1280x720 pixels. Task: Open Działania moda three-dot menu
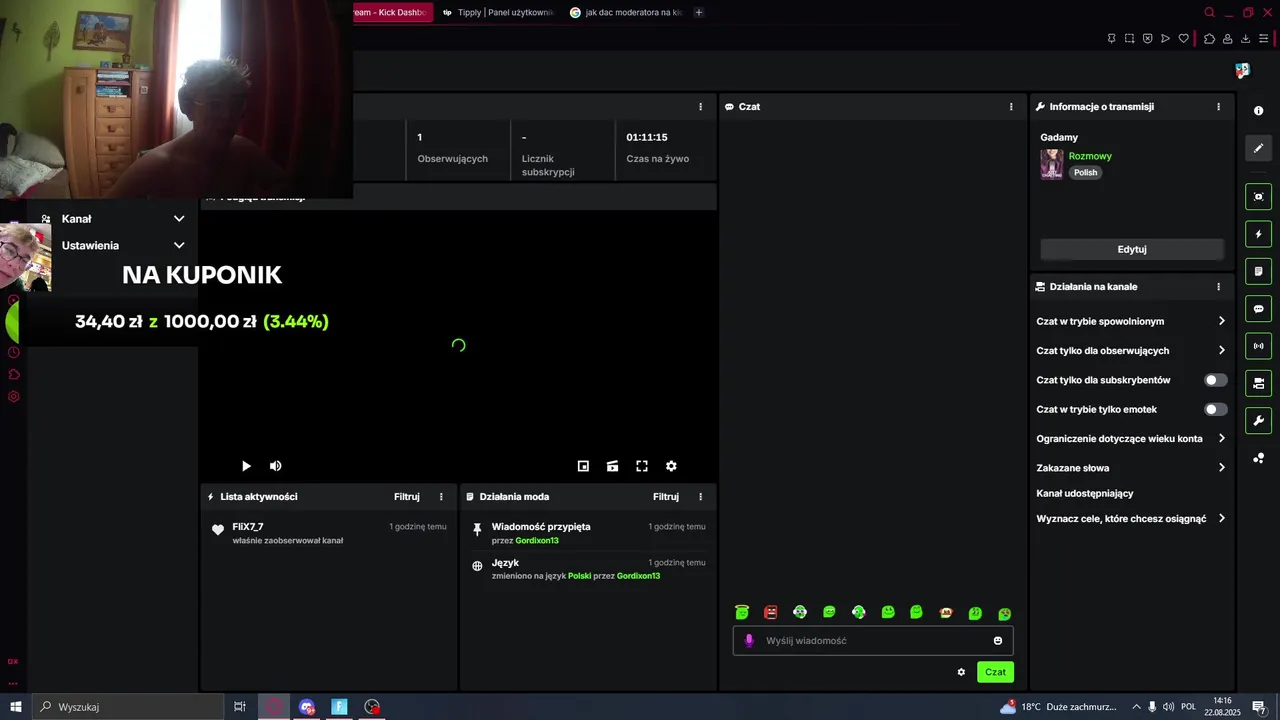pyautogui.click(x=700, y=497)
